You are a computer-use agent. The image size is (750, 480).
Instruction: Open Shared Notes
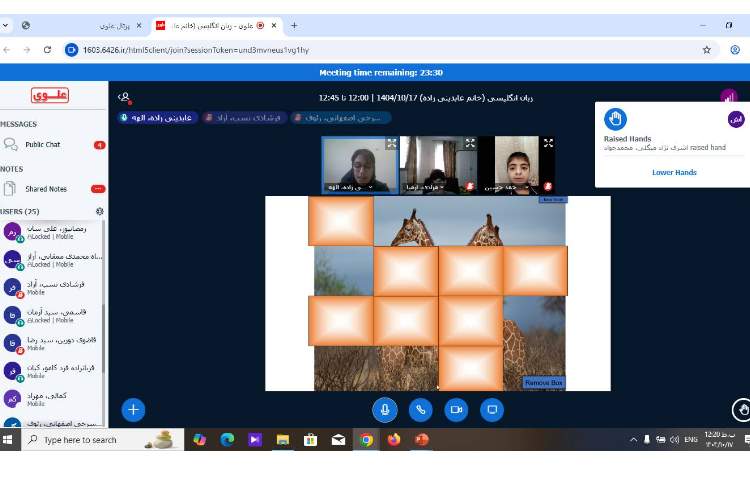pyautogui.click(x=45, y=188)
